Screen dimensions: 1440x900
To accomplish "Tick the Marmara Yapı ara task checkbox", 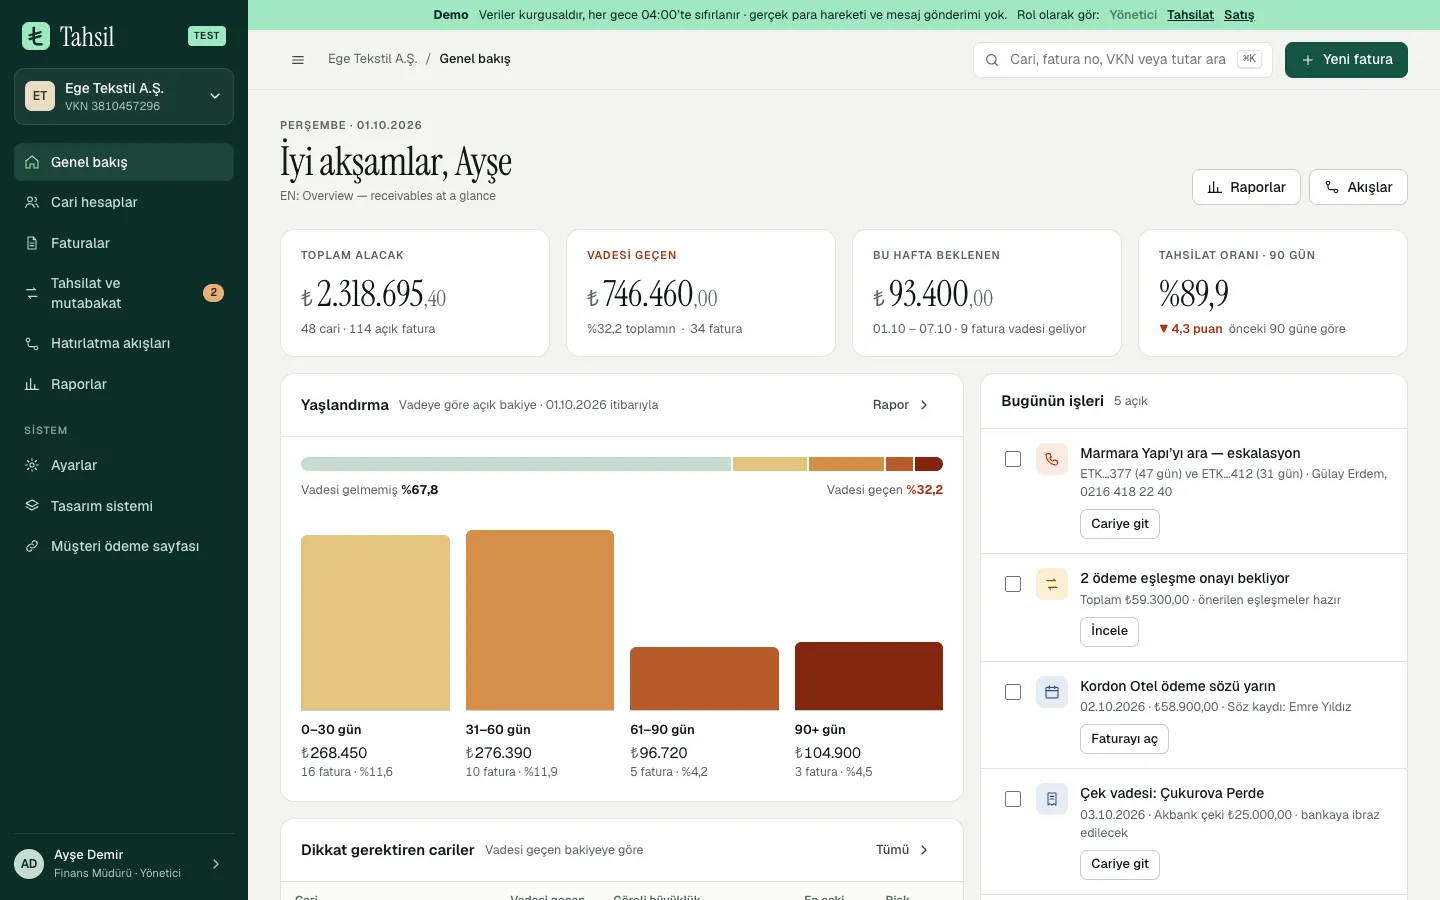I will (1013, 459).
